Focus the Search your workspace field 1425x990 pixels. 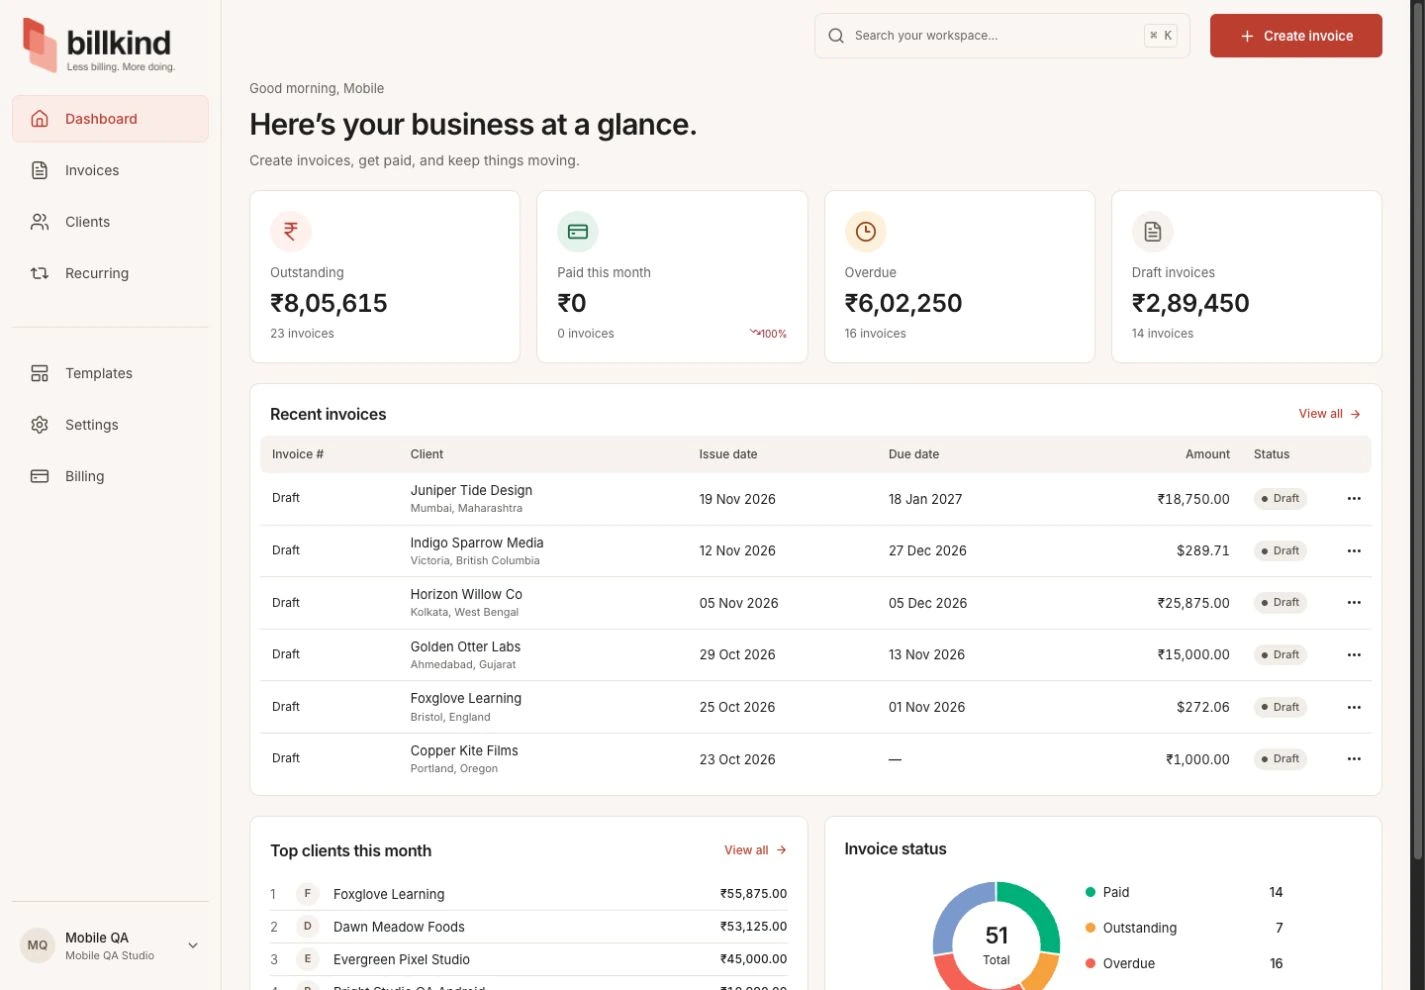[x=1002, y=36]
